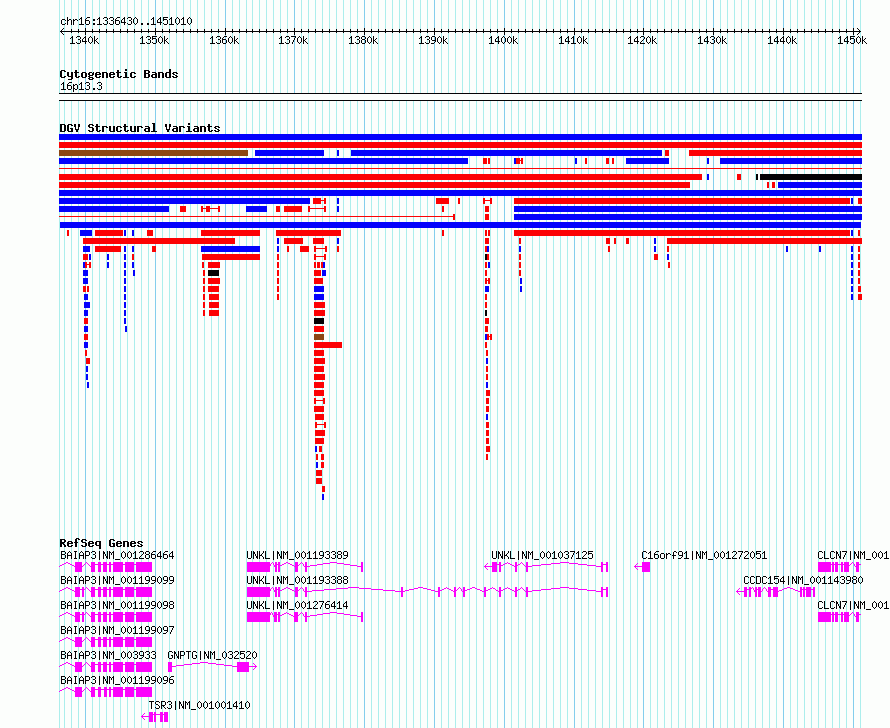This screenshot has height=728, width=890.
Task: Click the 1440k ruler tick label
Action: [x=782, y=40]
